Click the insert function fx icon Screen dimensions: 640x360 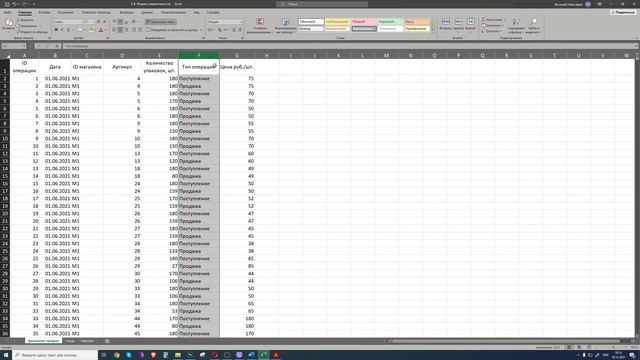pyautogui.click(x=57, y=46)
